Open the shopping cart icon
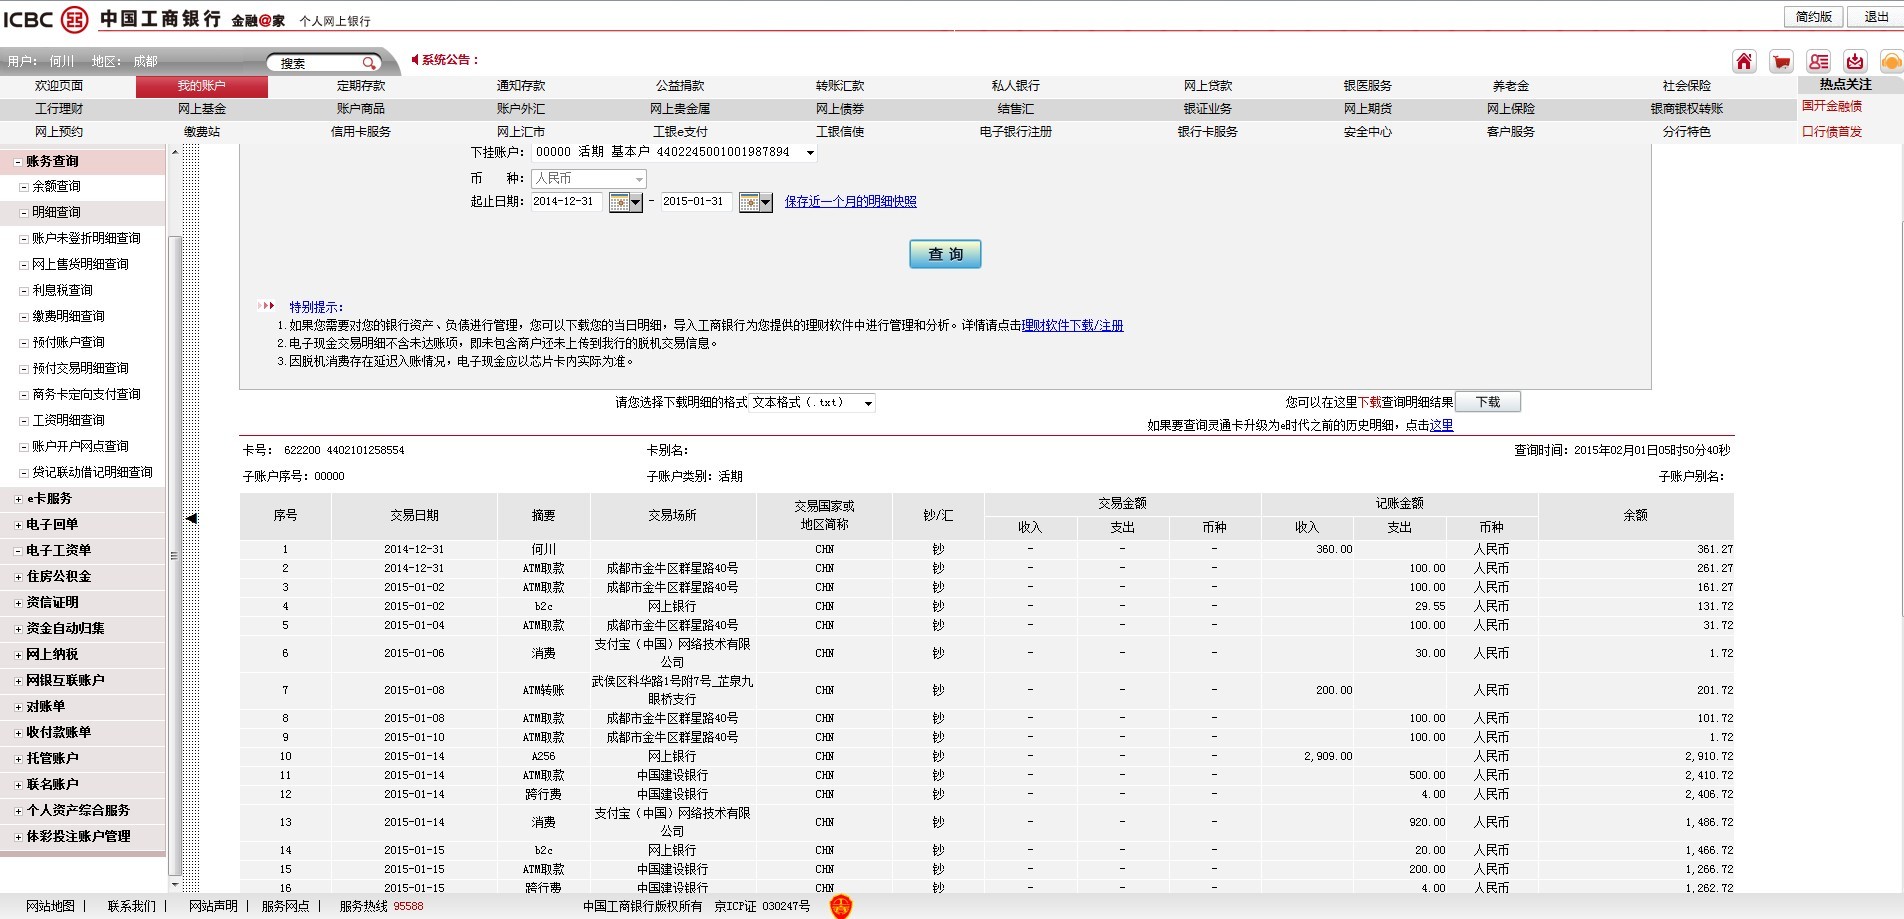Screen dimensions: 1904x919 (1781, 62)
